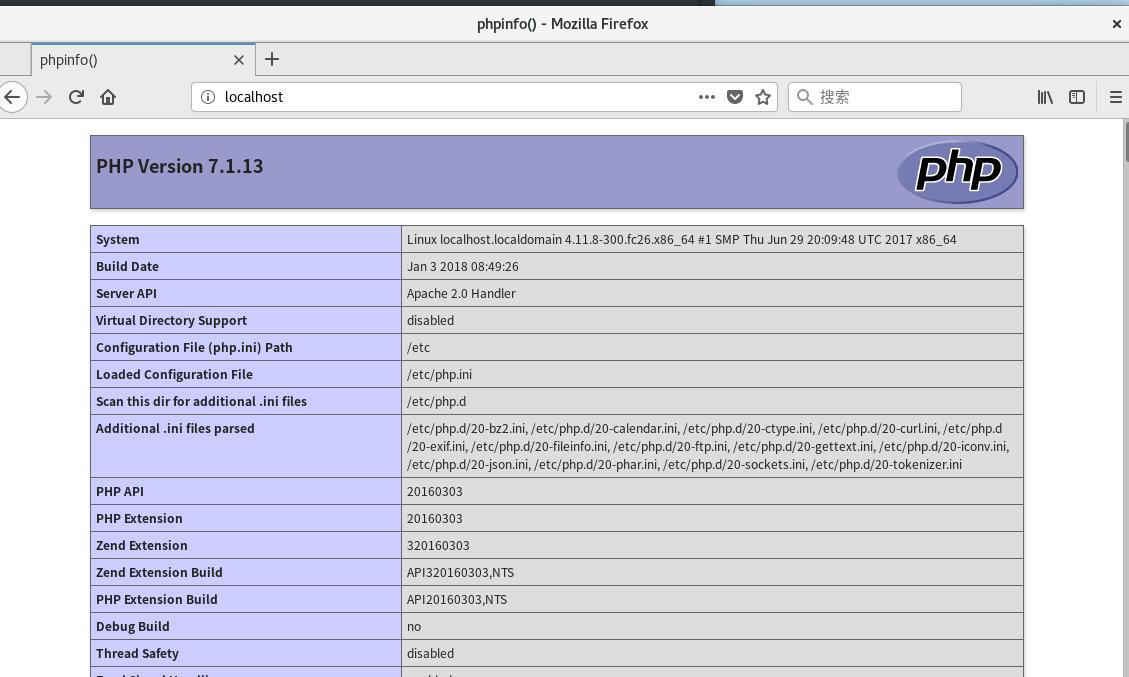Select the /etc/php.ini value
The height and width of the screenshot is (677, 1129).
(439, 375)
